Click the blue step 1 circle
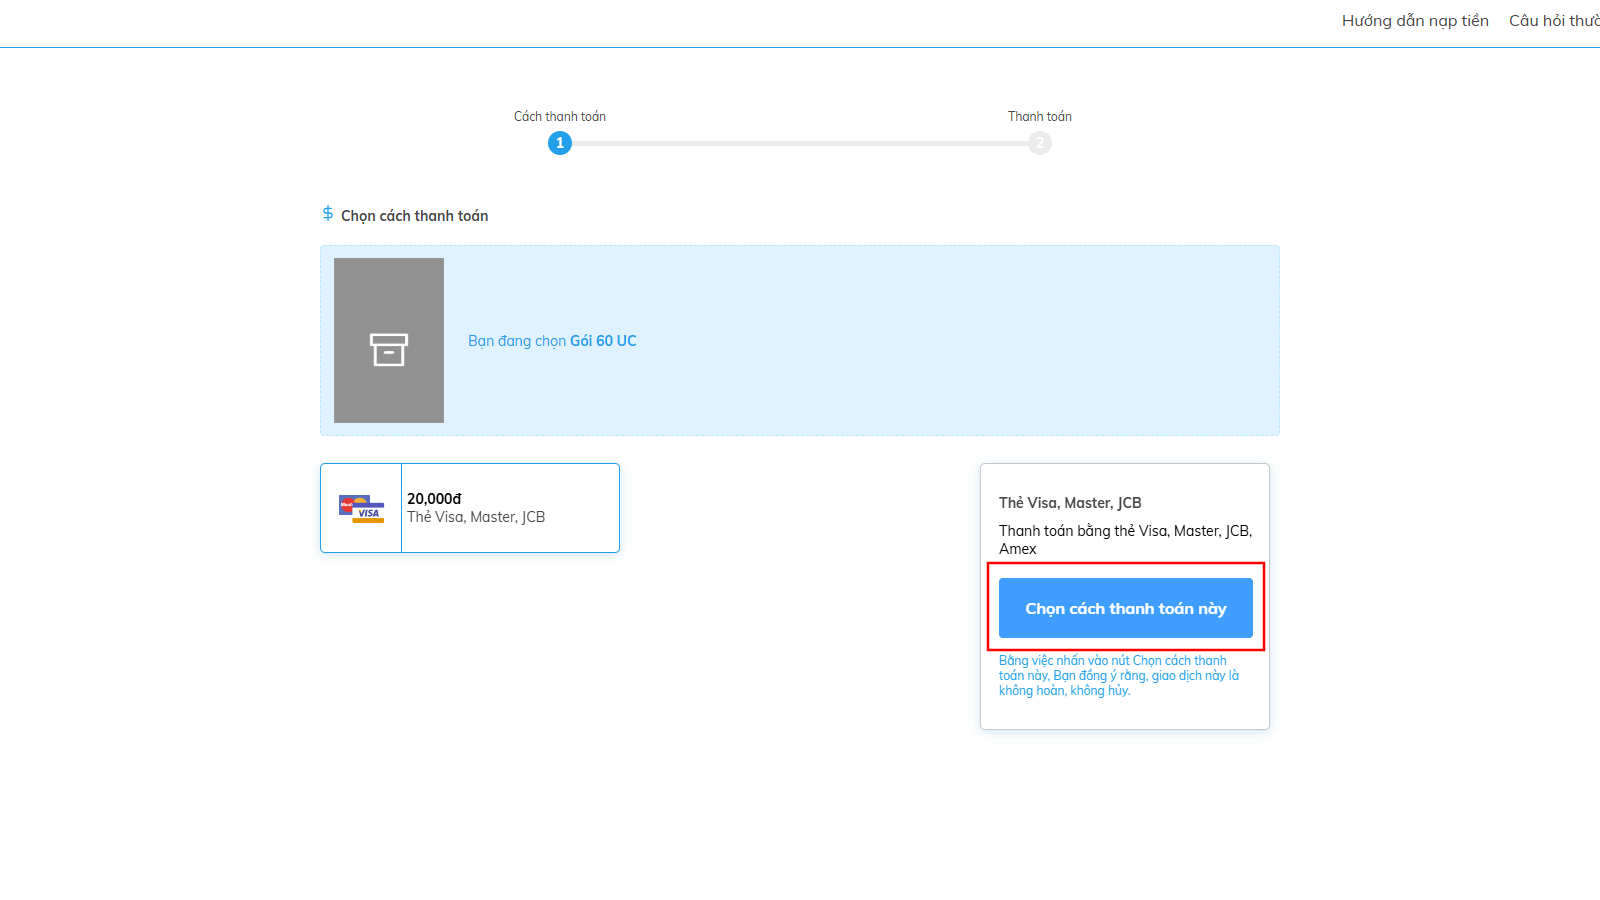 [560, 143]
